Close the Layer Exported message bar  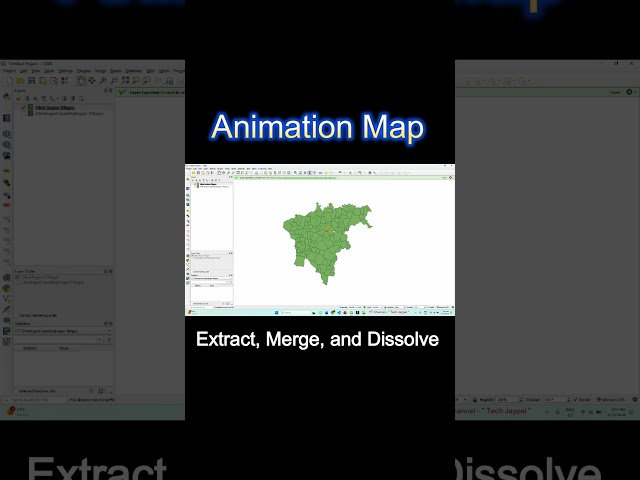coord(630,92)
